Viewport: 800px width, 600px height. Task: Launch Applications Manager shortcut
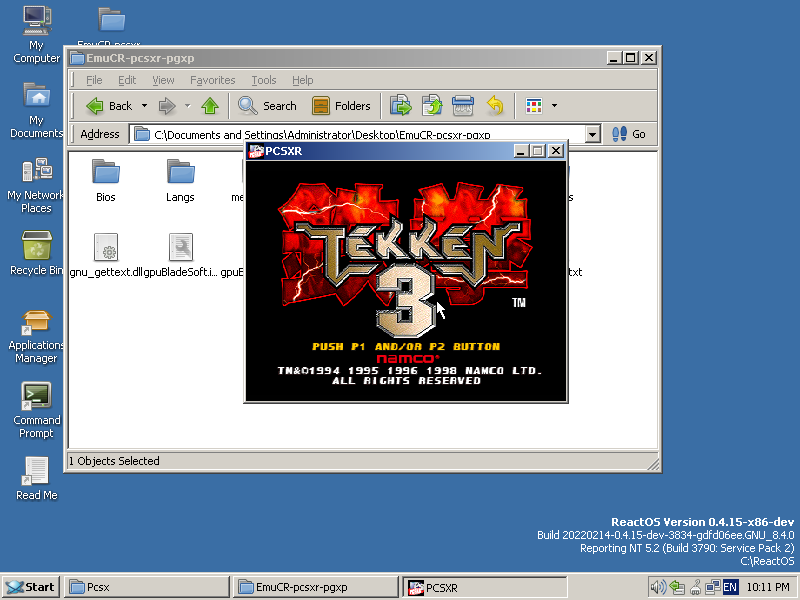(x=36, y=337)
